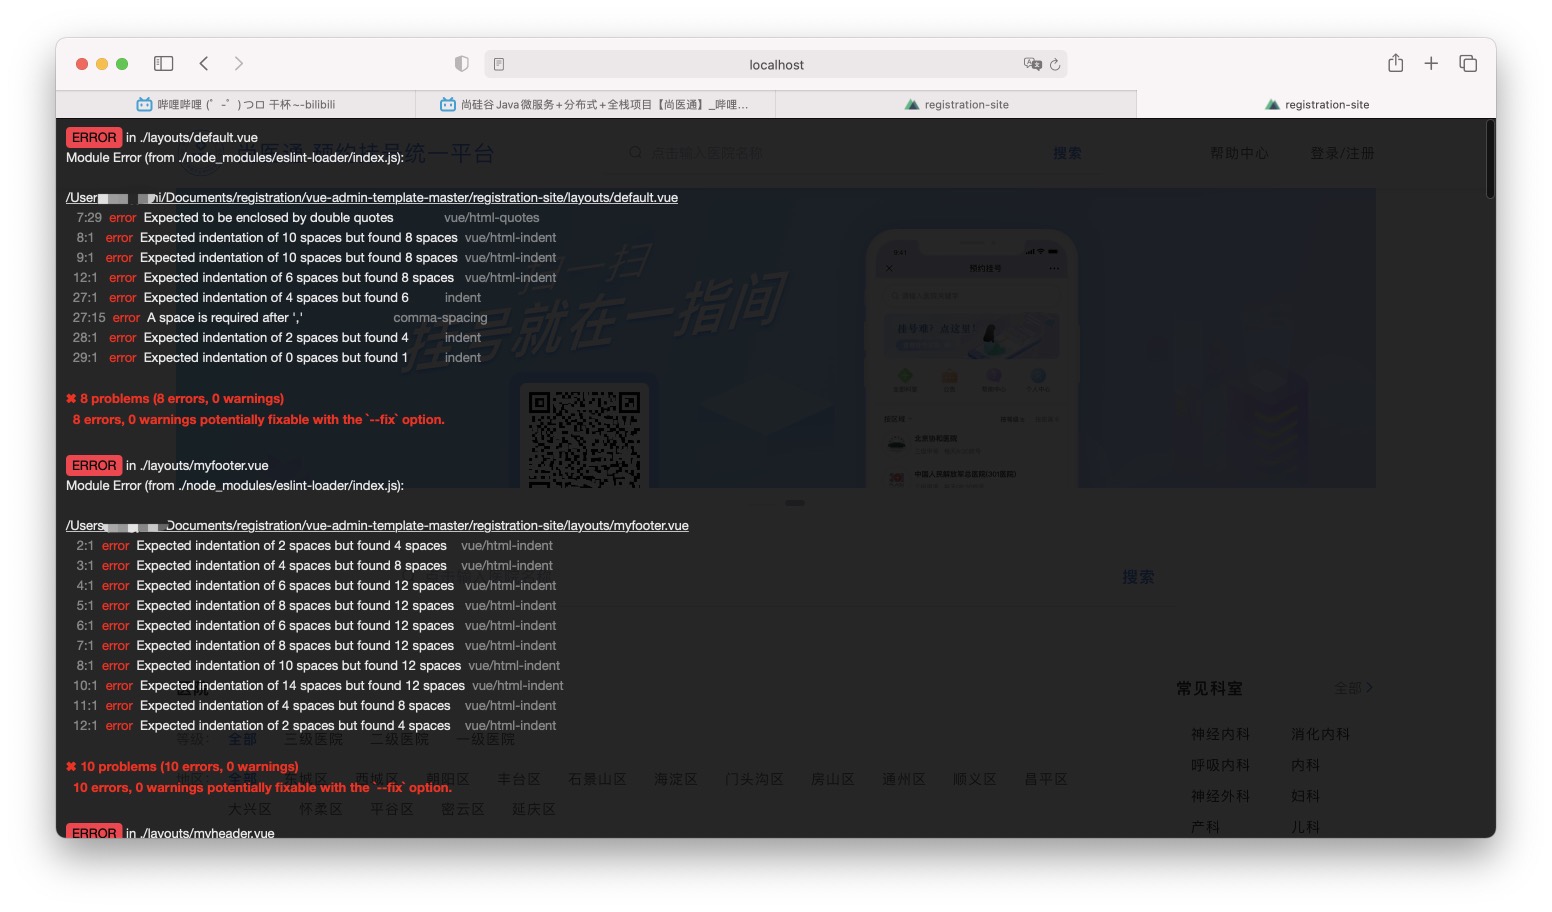Switch to the 尚硅谷 Java微服务 tab
Screen dimensions: 1552x912
[x=596, y=104]
